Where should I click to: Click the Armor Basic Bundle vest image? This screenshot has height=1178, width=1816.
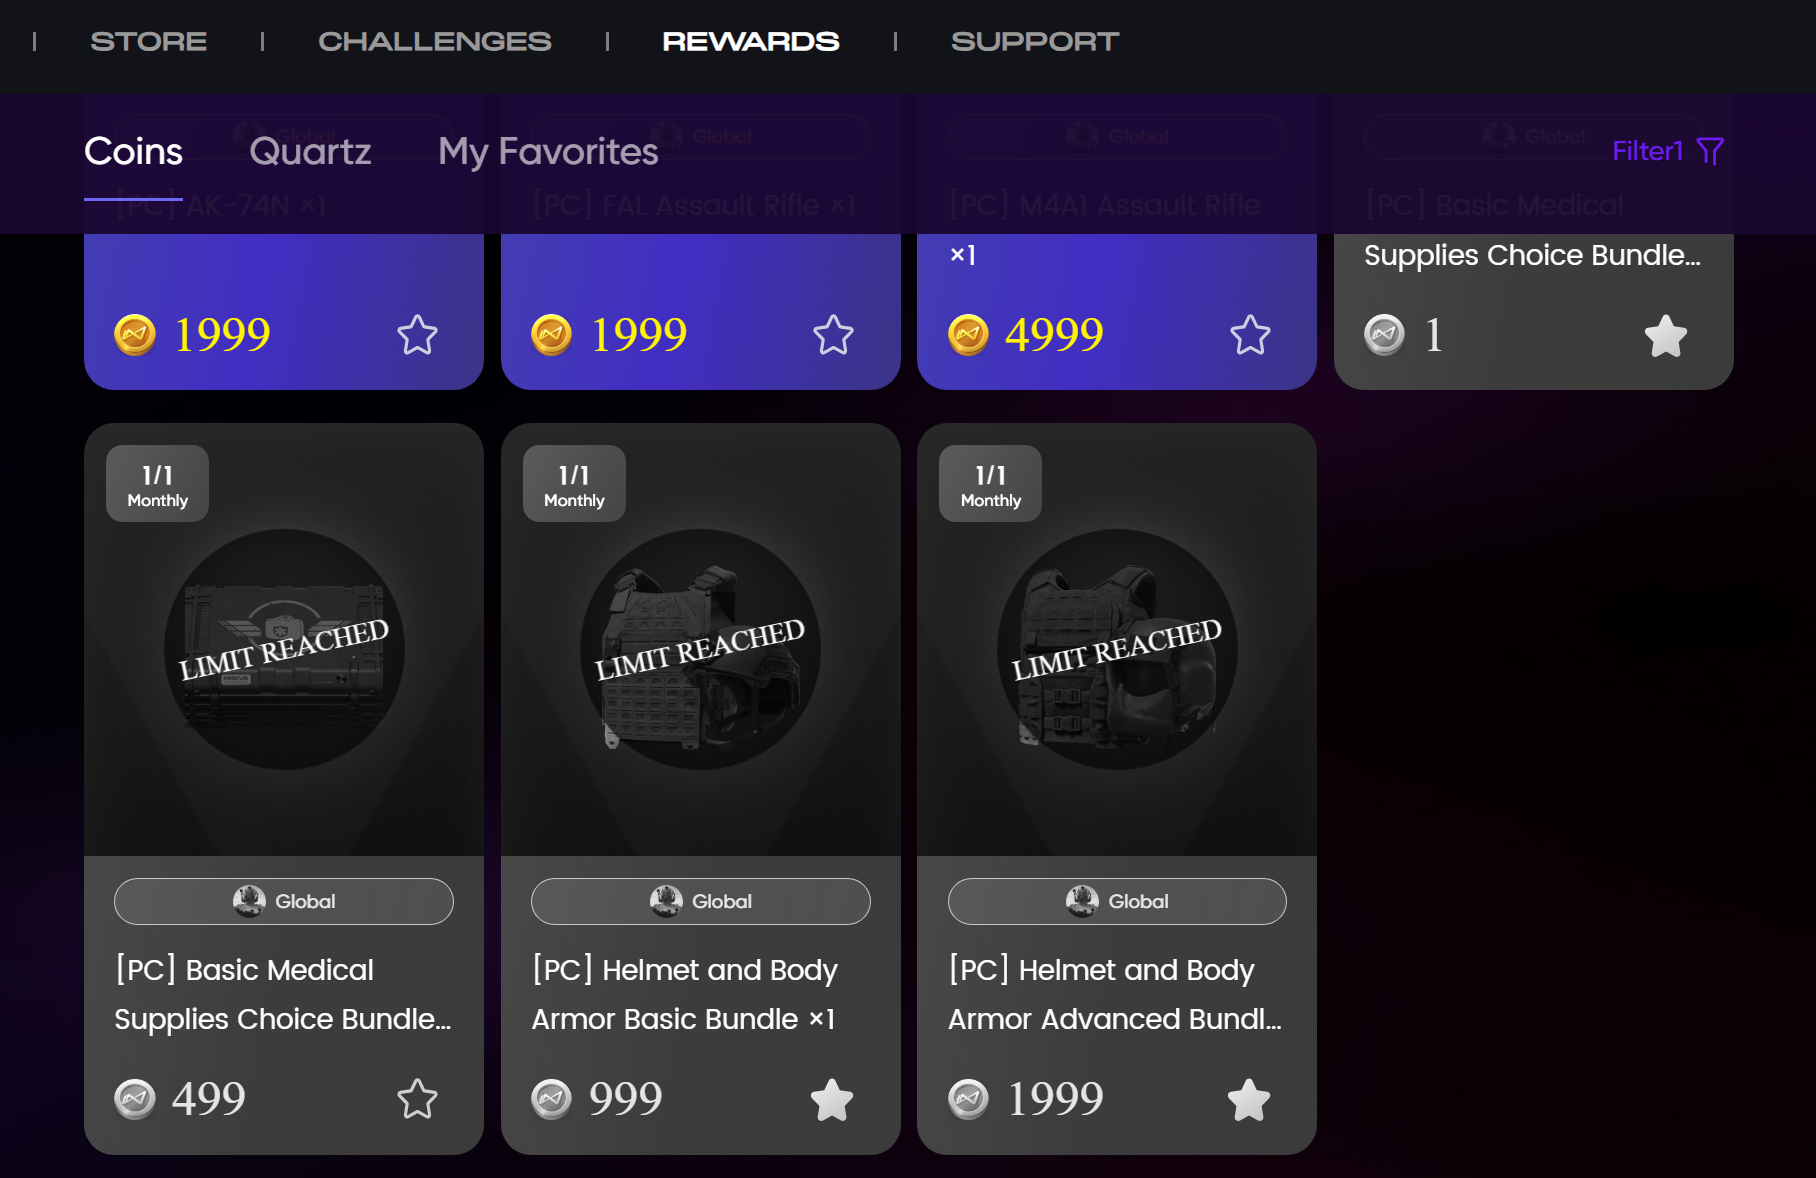pyautogui.click(x=700, y=649)
